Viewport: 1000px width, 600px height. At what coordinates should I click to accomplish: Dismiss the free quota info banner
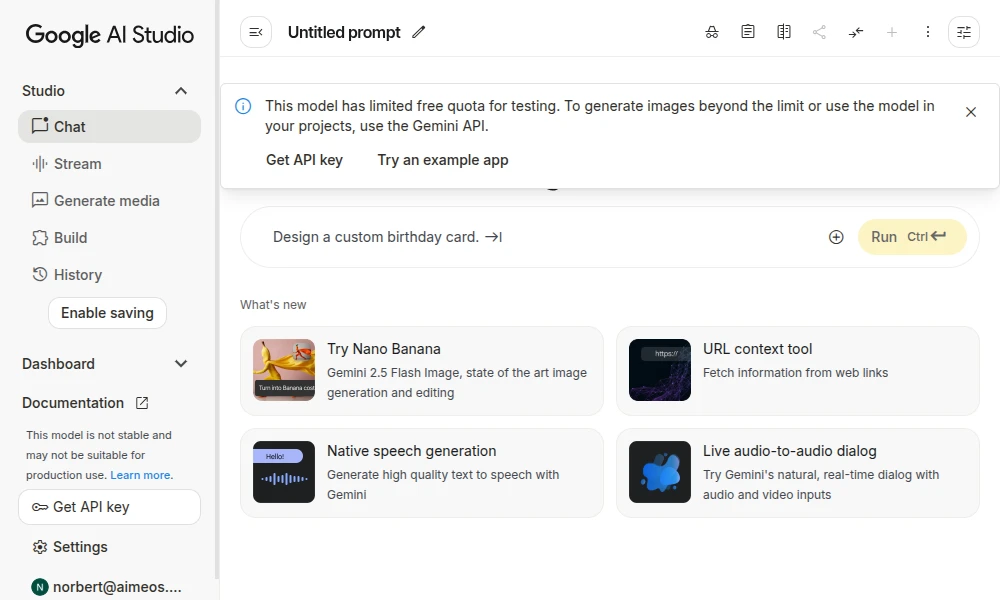tap(971, 112)
